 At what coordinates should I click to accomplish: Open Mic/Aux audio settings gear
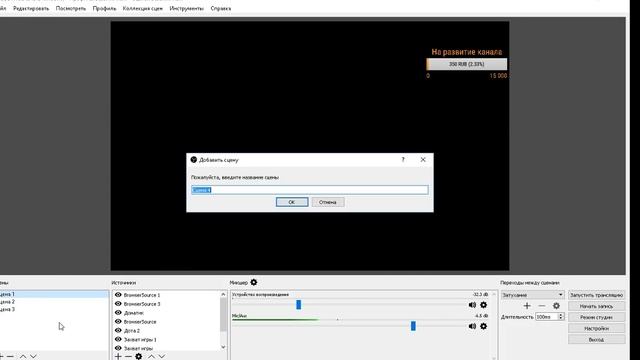484,326
